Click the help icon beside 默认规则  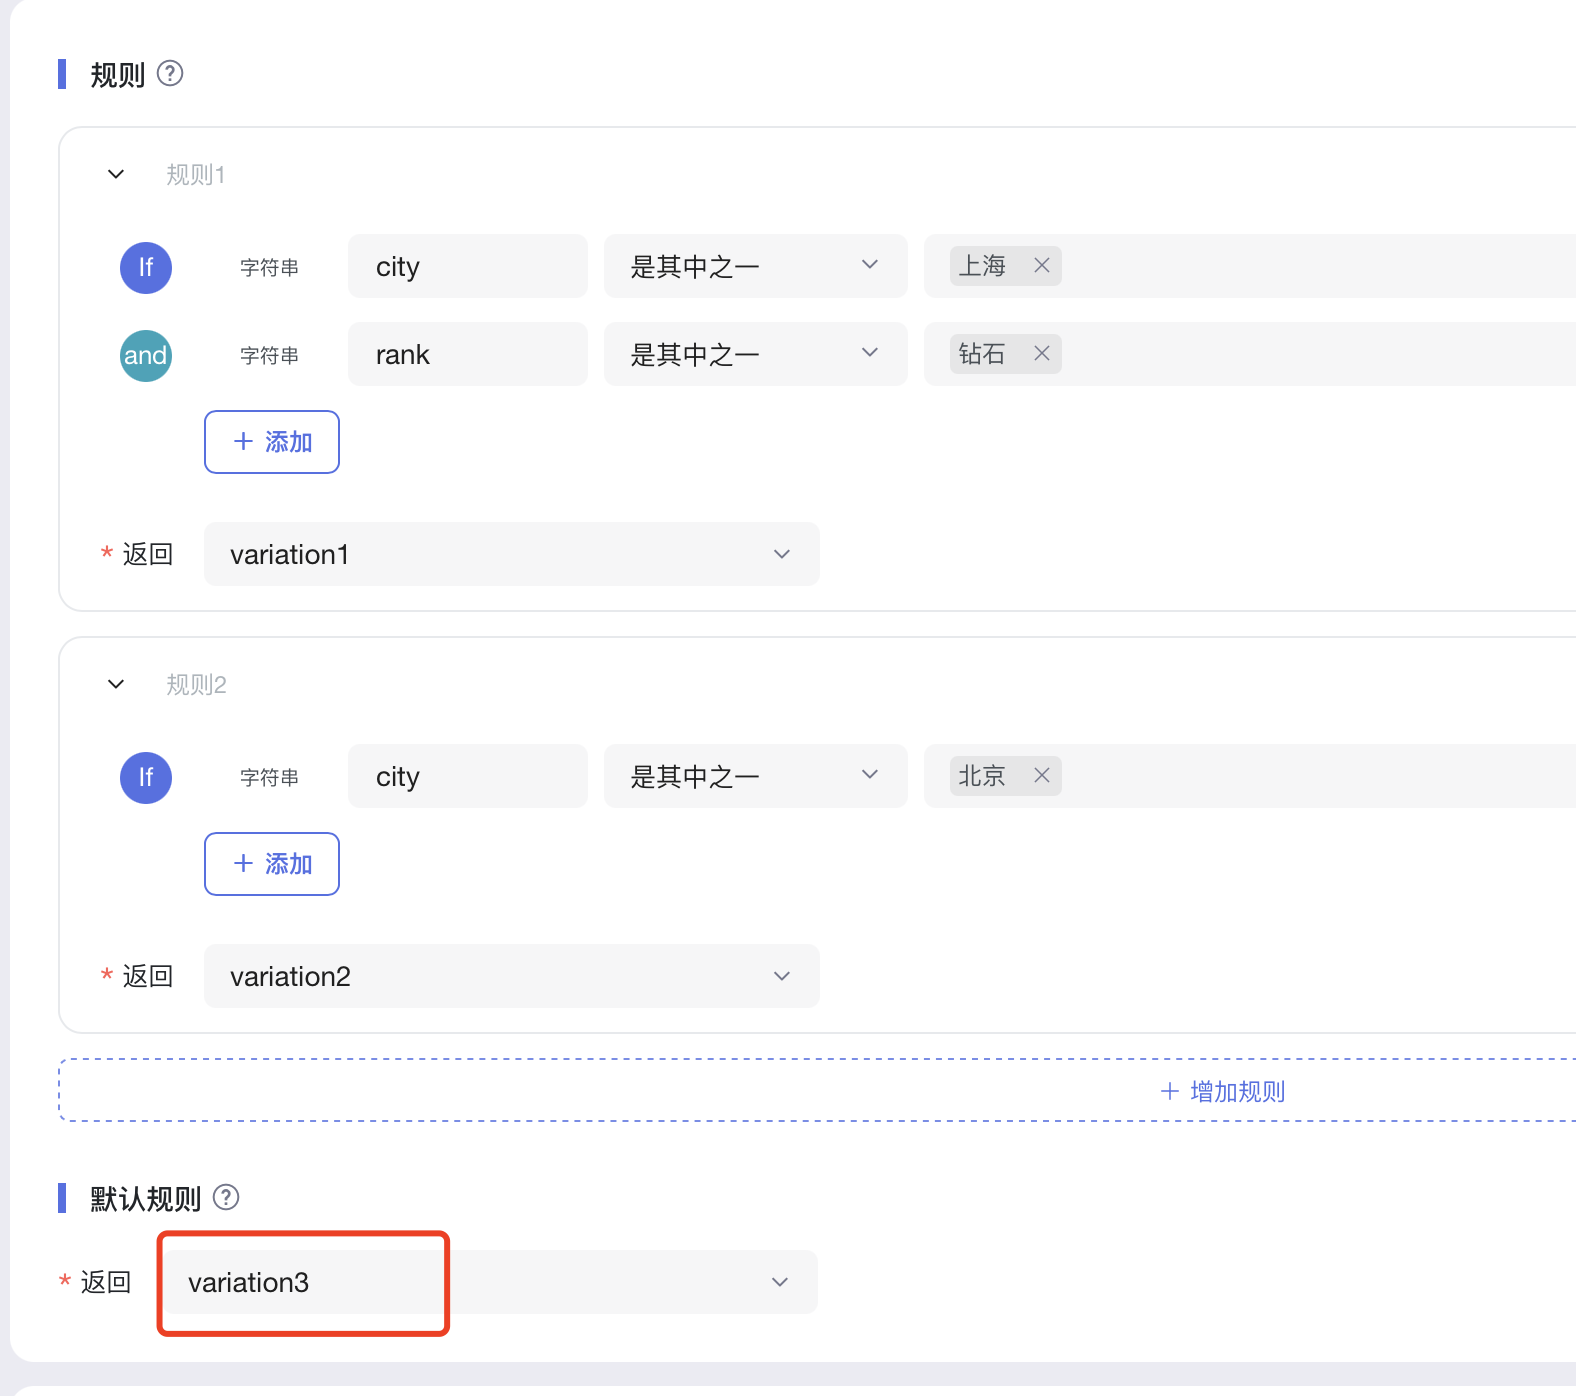(226, 1197)
